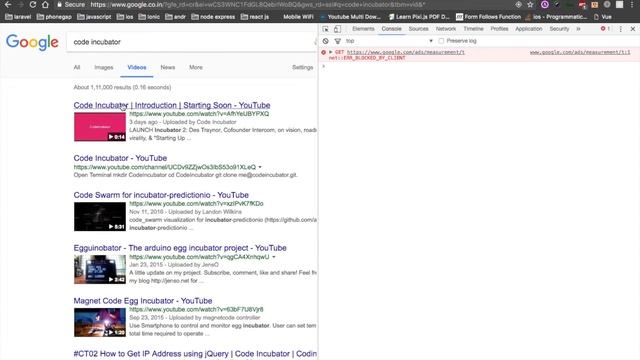This screenshot has width=640, height=360.
Task: Open the console filter funnel icon
Action: (x=338, y=41)
